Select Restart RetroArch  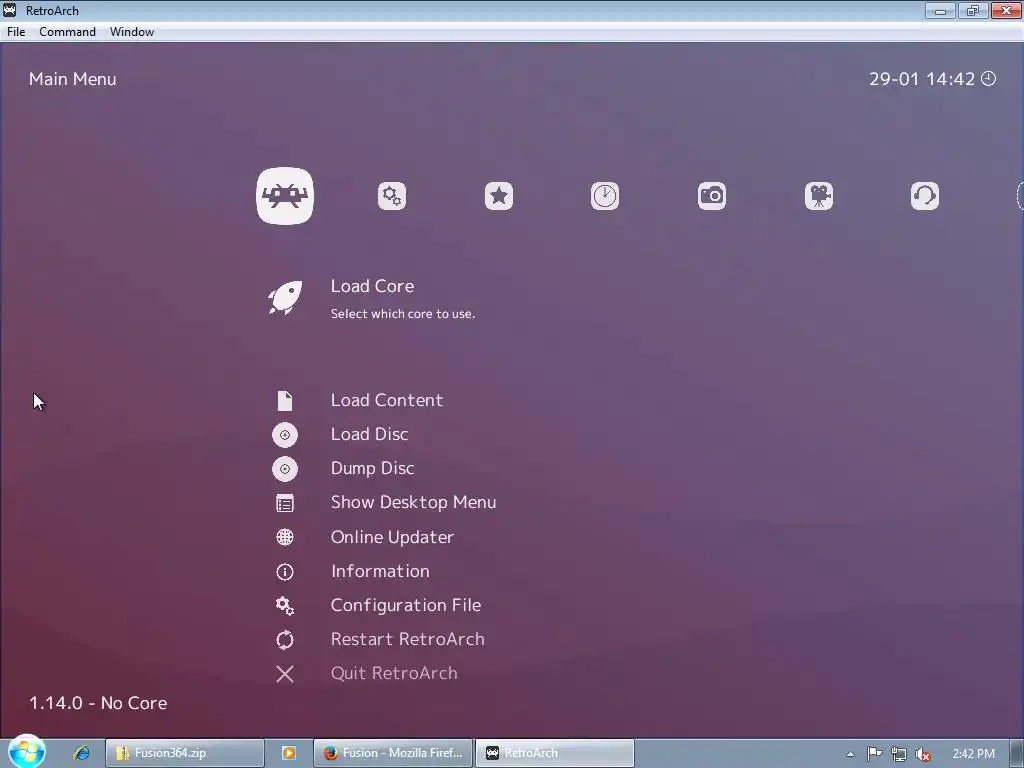click(x=408, y=639)
